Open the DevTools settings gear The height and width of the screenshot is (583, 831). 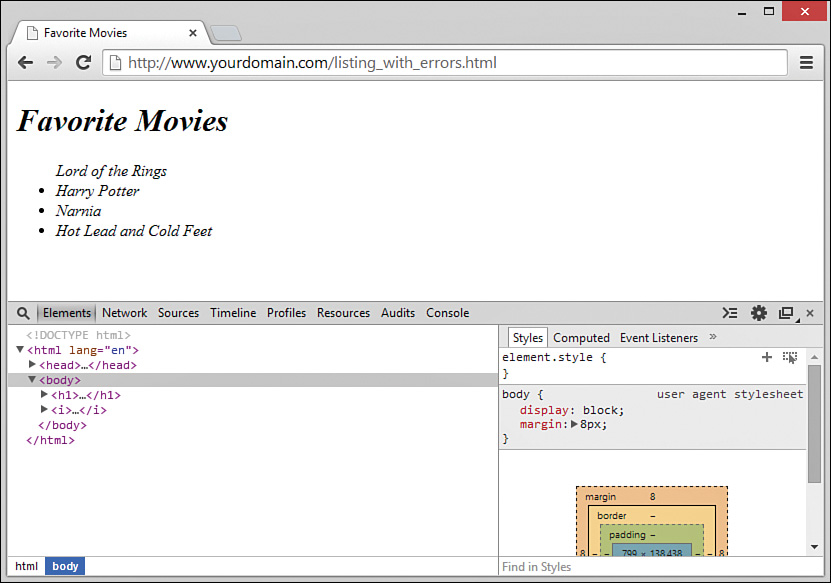click(x=761, y=313)
